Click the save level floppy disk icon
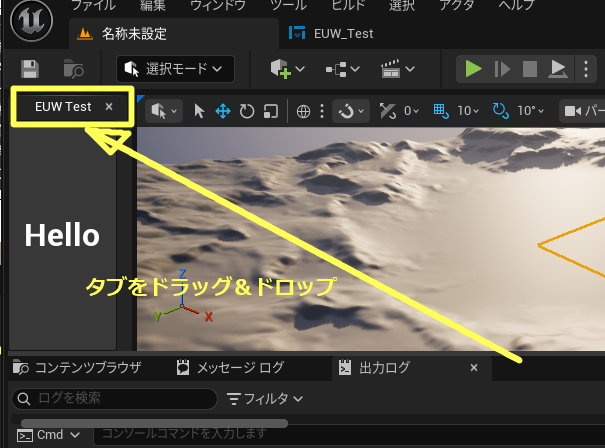The height and width of the screenshot is (448, 605). (x=30, y=69)
